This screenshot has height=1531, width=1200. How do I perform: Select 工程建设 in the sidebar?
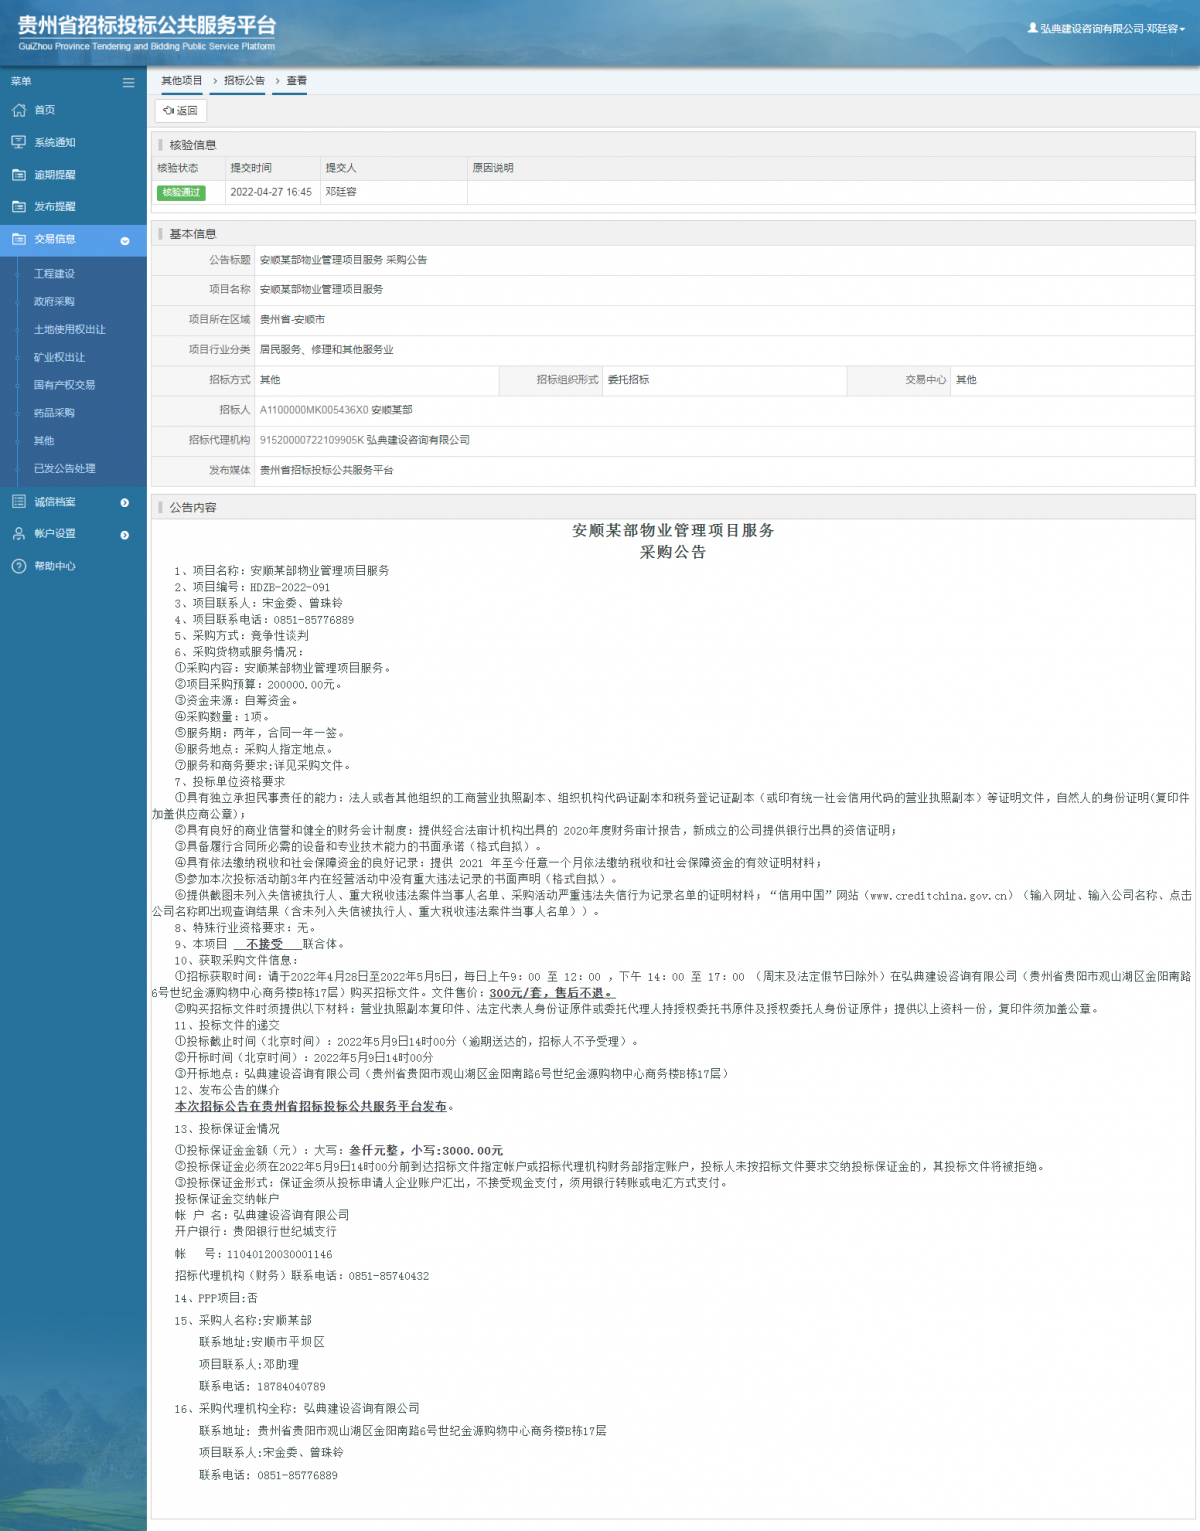(54, 274)
